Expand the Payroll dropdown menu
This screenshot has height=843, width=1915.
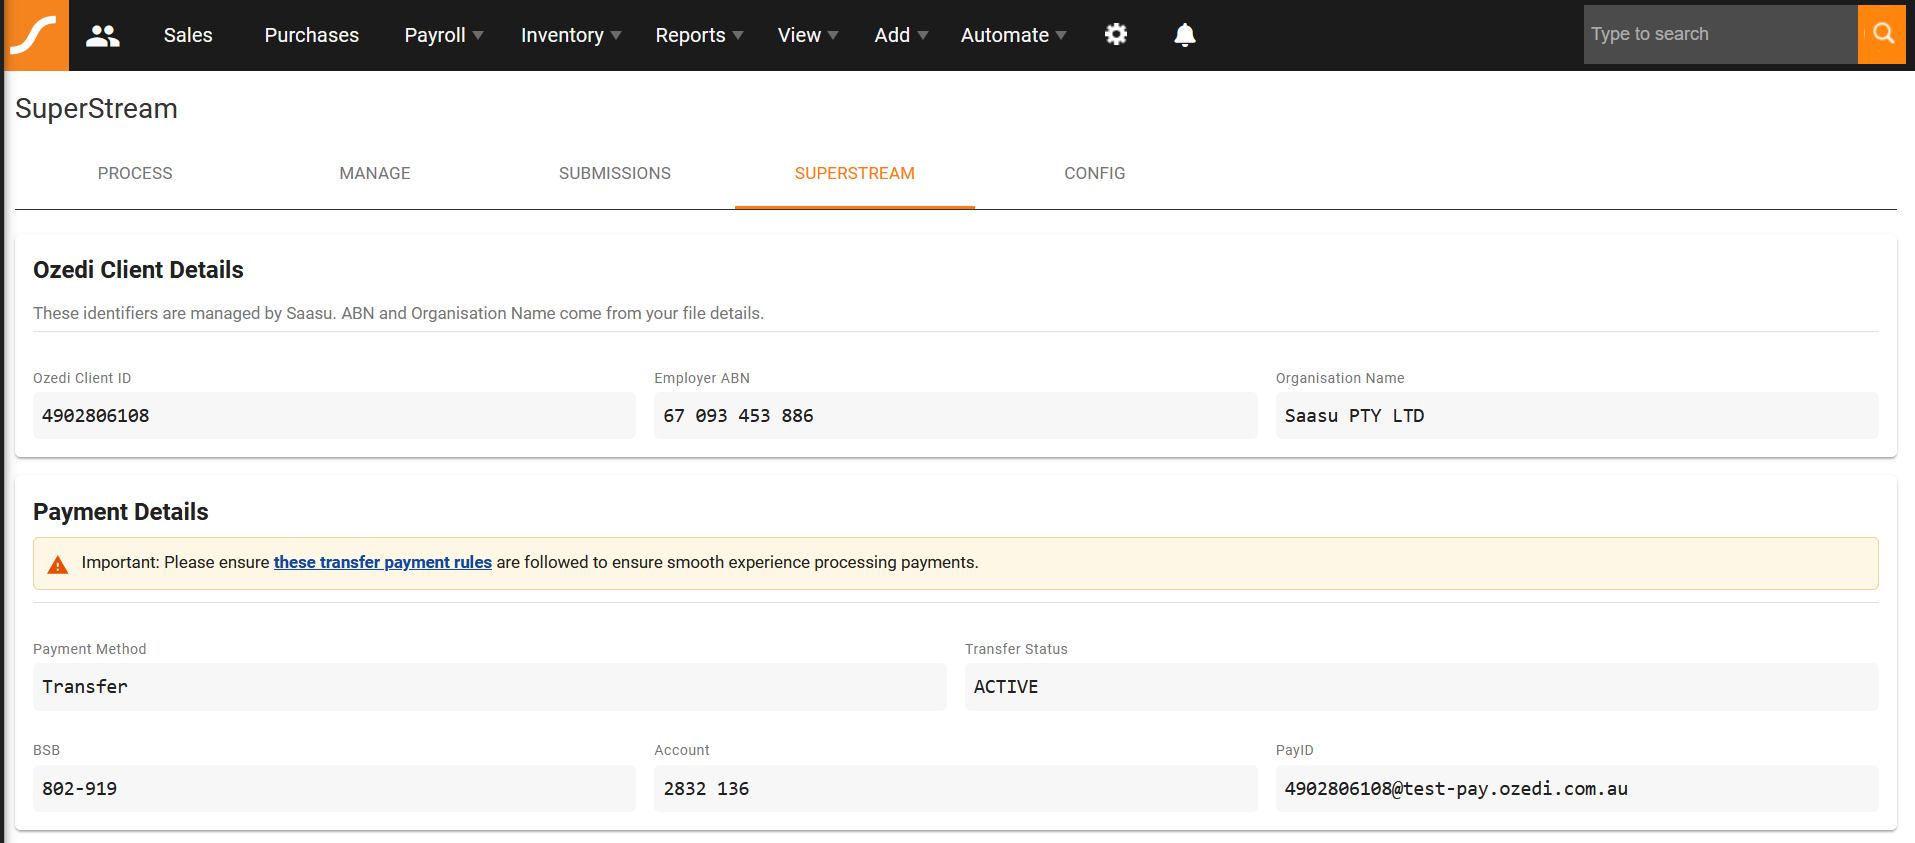(x=444, y=35)
